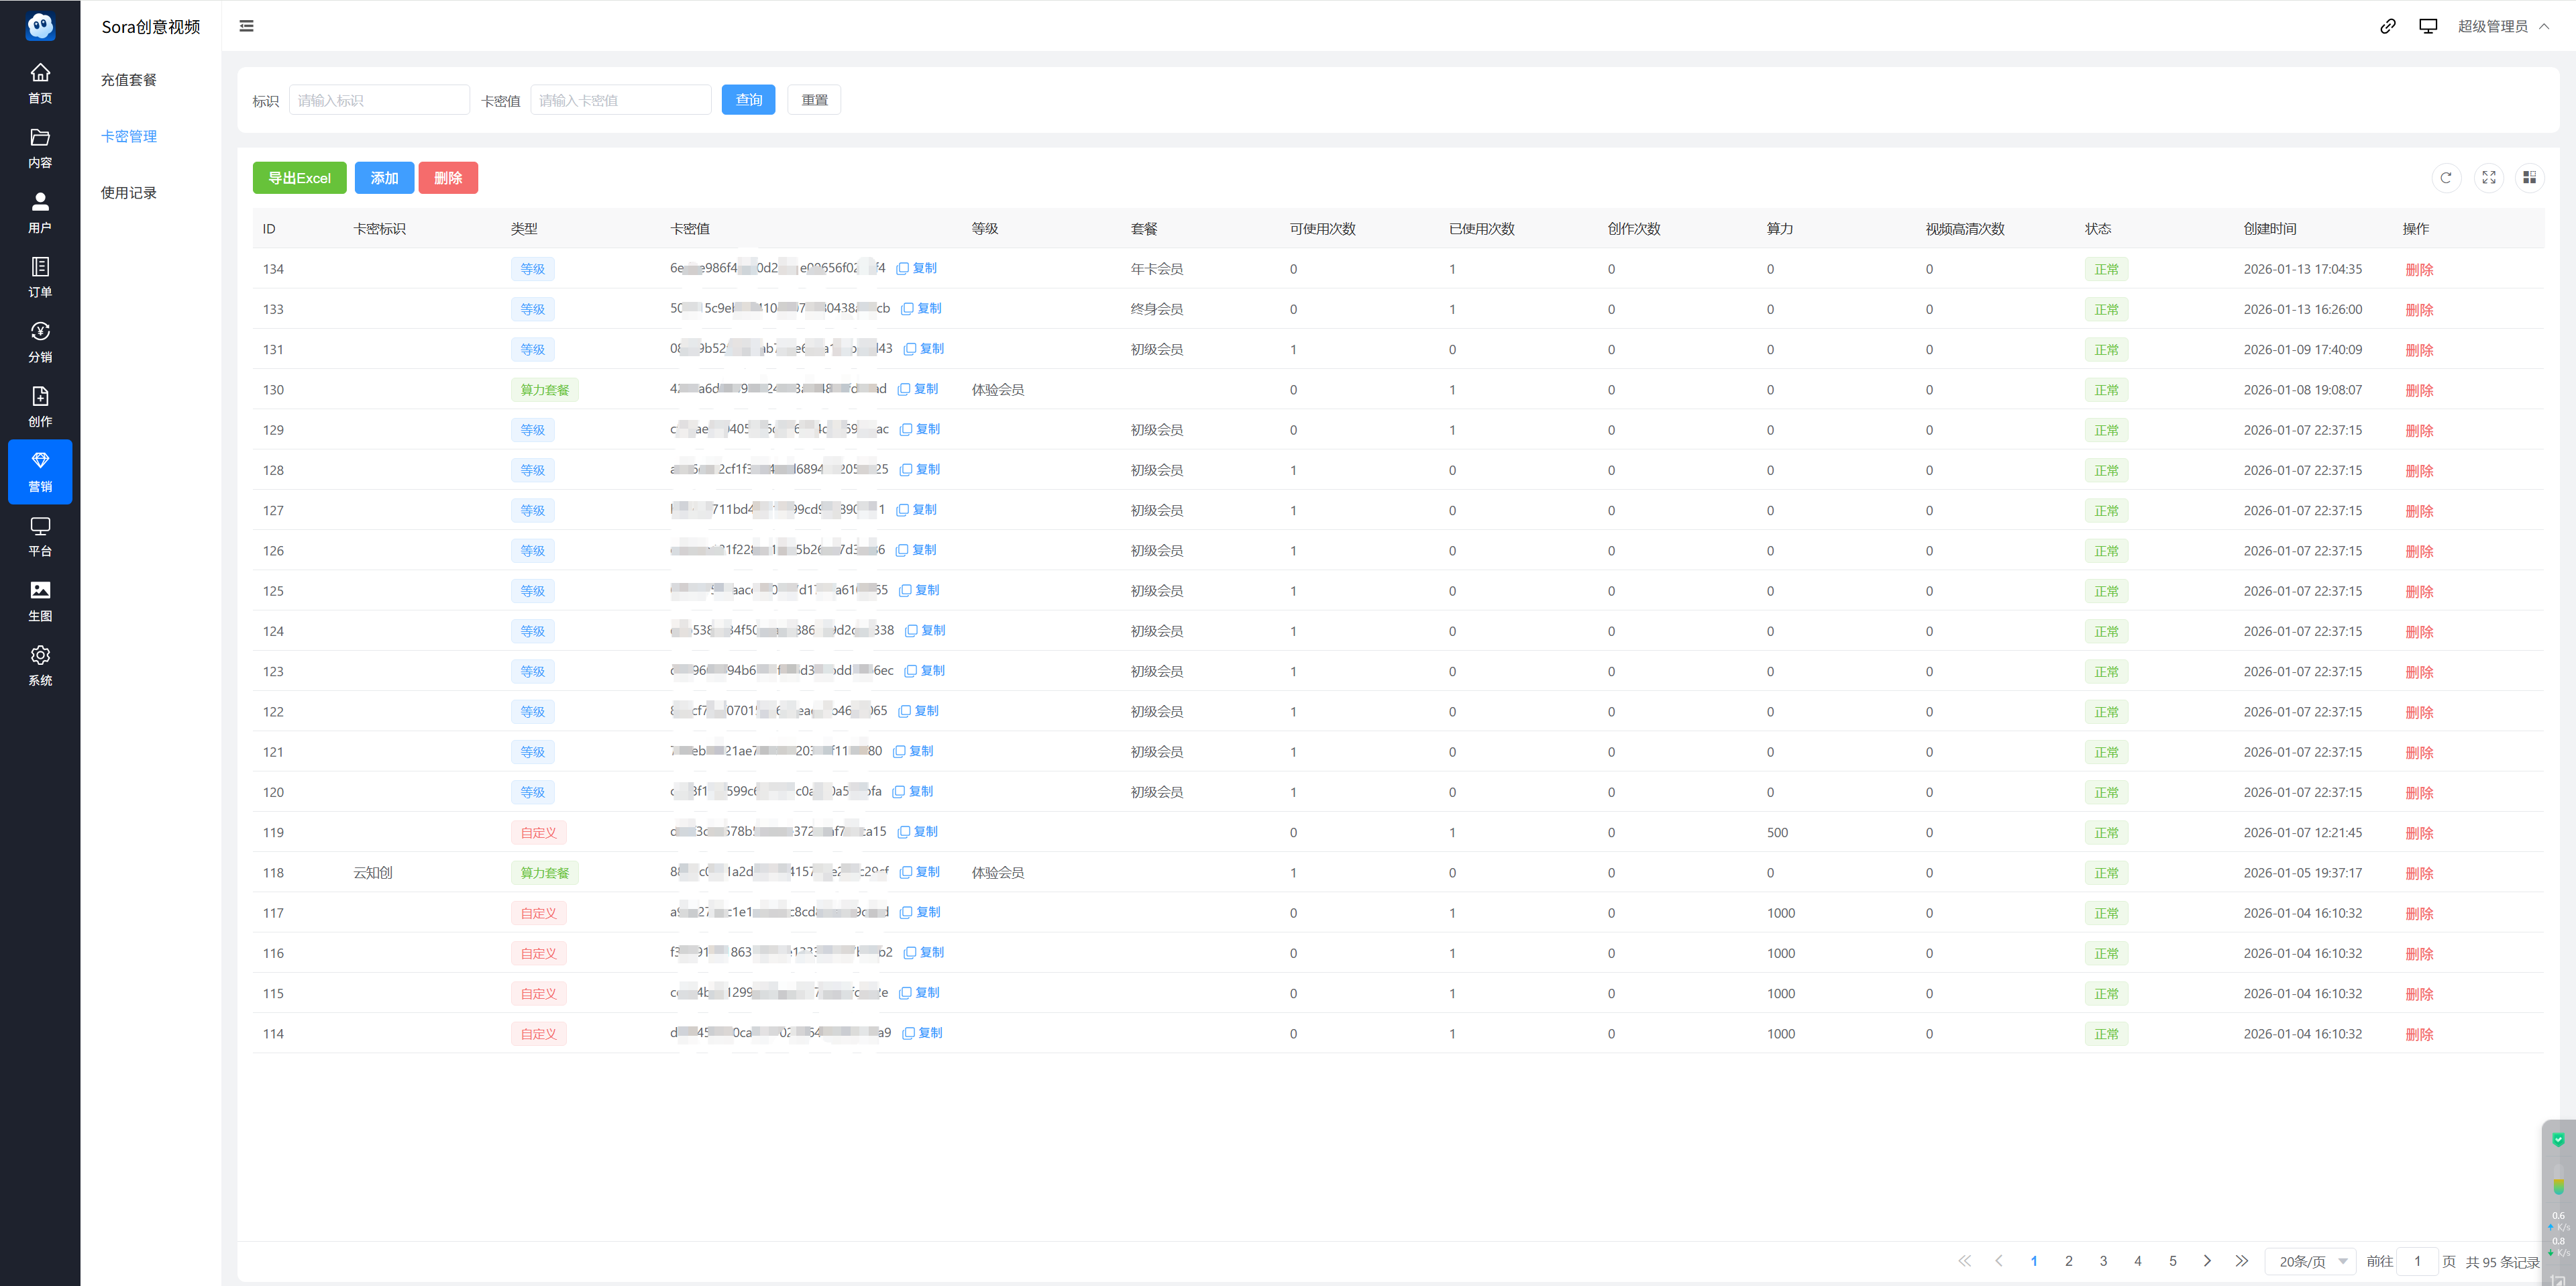Click the link icon in header
Screen dimensions: 2576x1286
pyautogui.click(x=2387, y=26)
